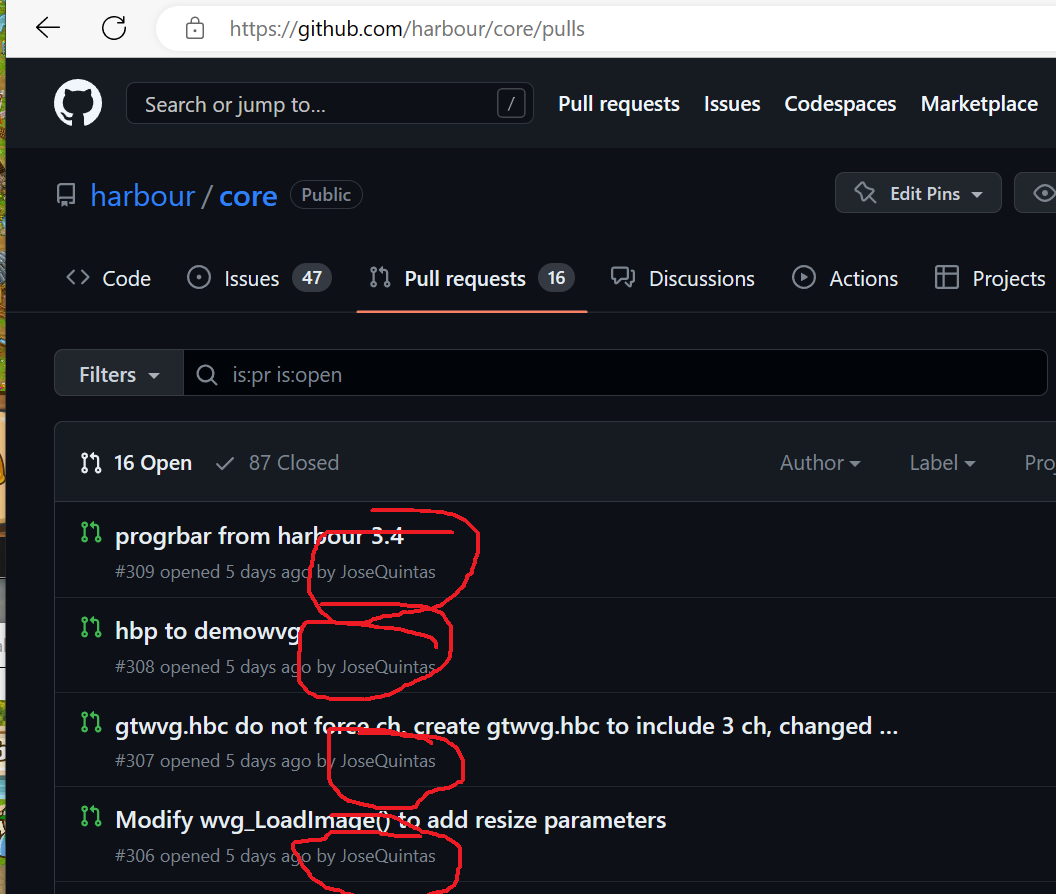Open the core repository link

click(x=248, y=197)
